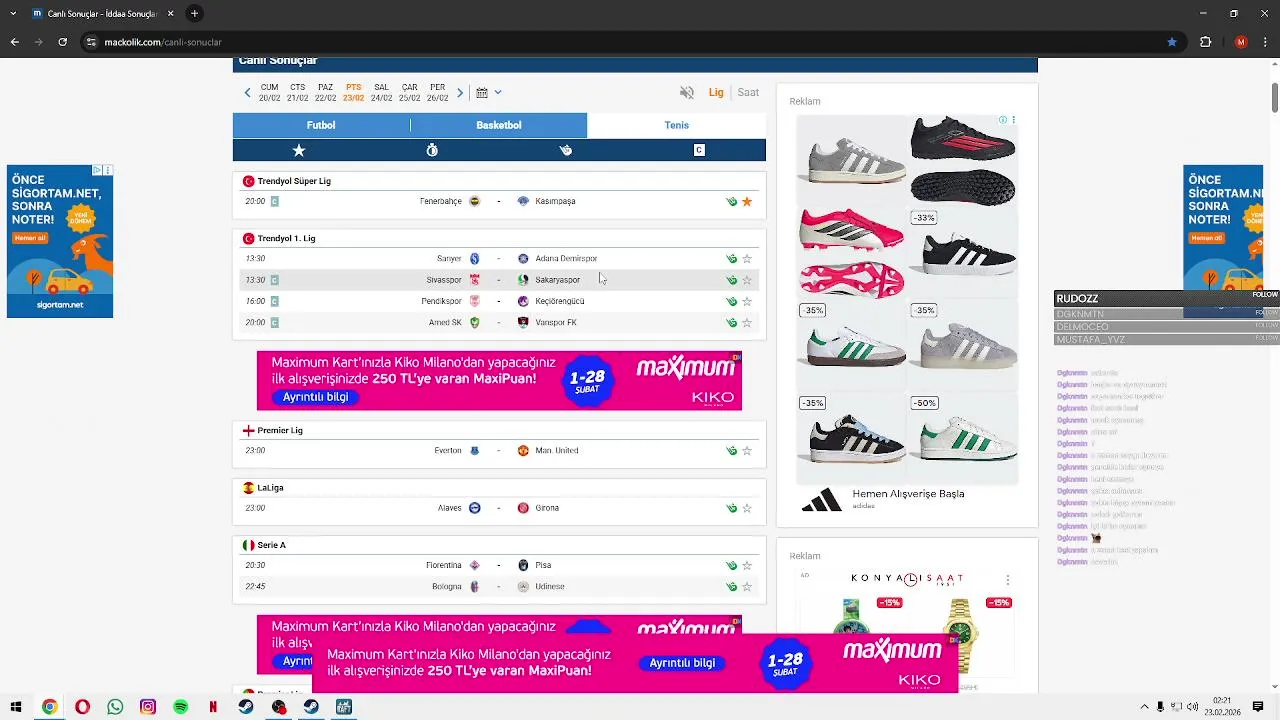Open the Windows Start menu

point(16,707)
